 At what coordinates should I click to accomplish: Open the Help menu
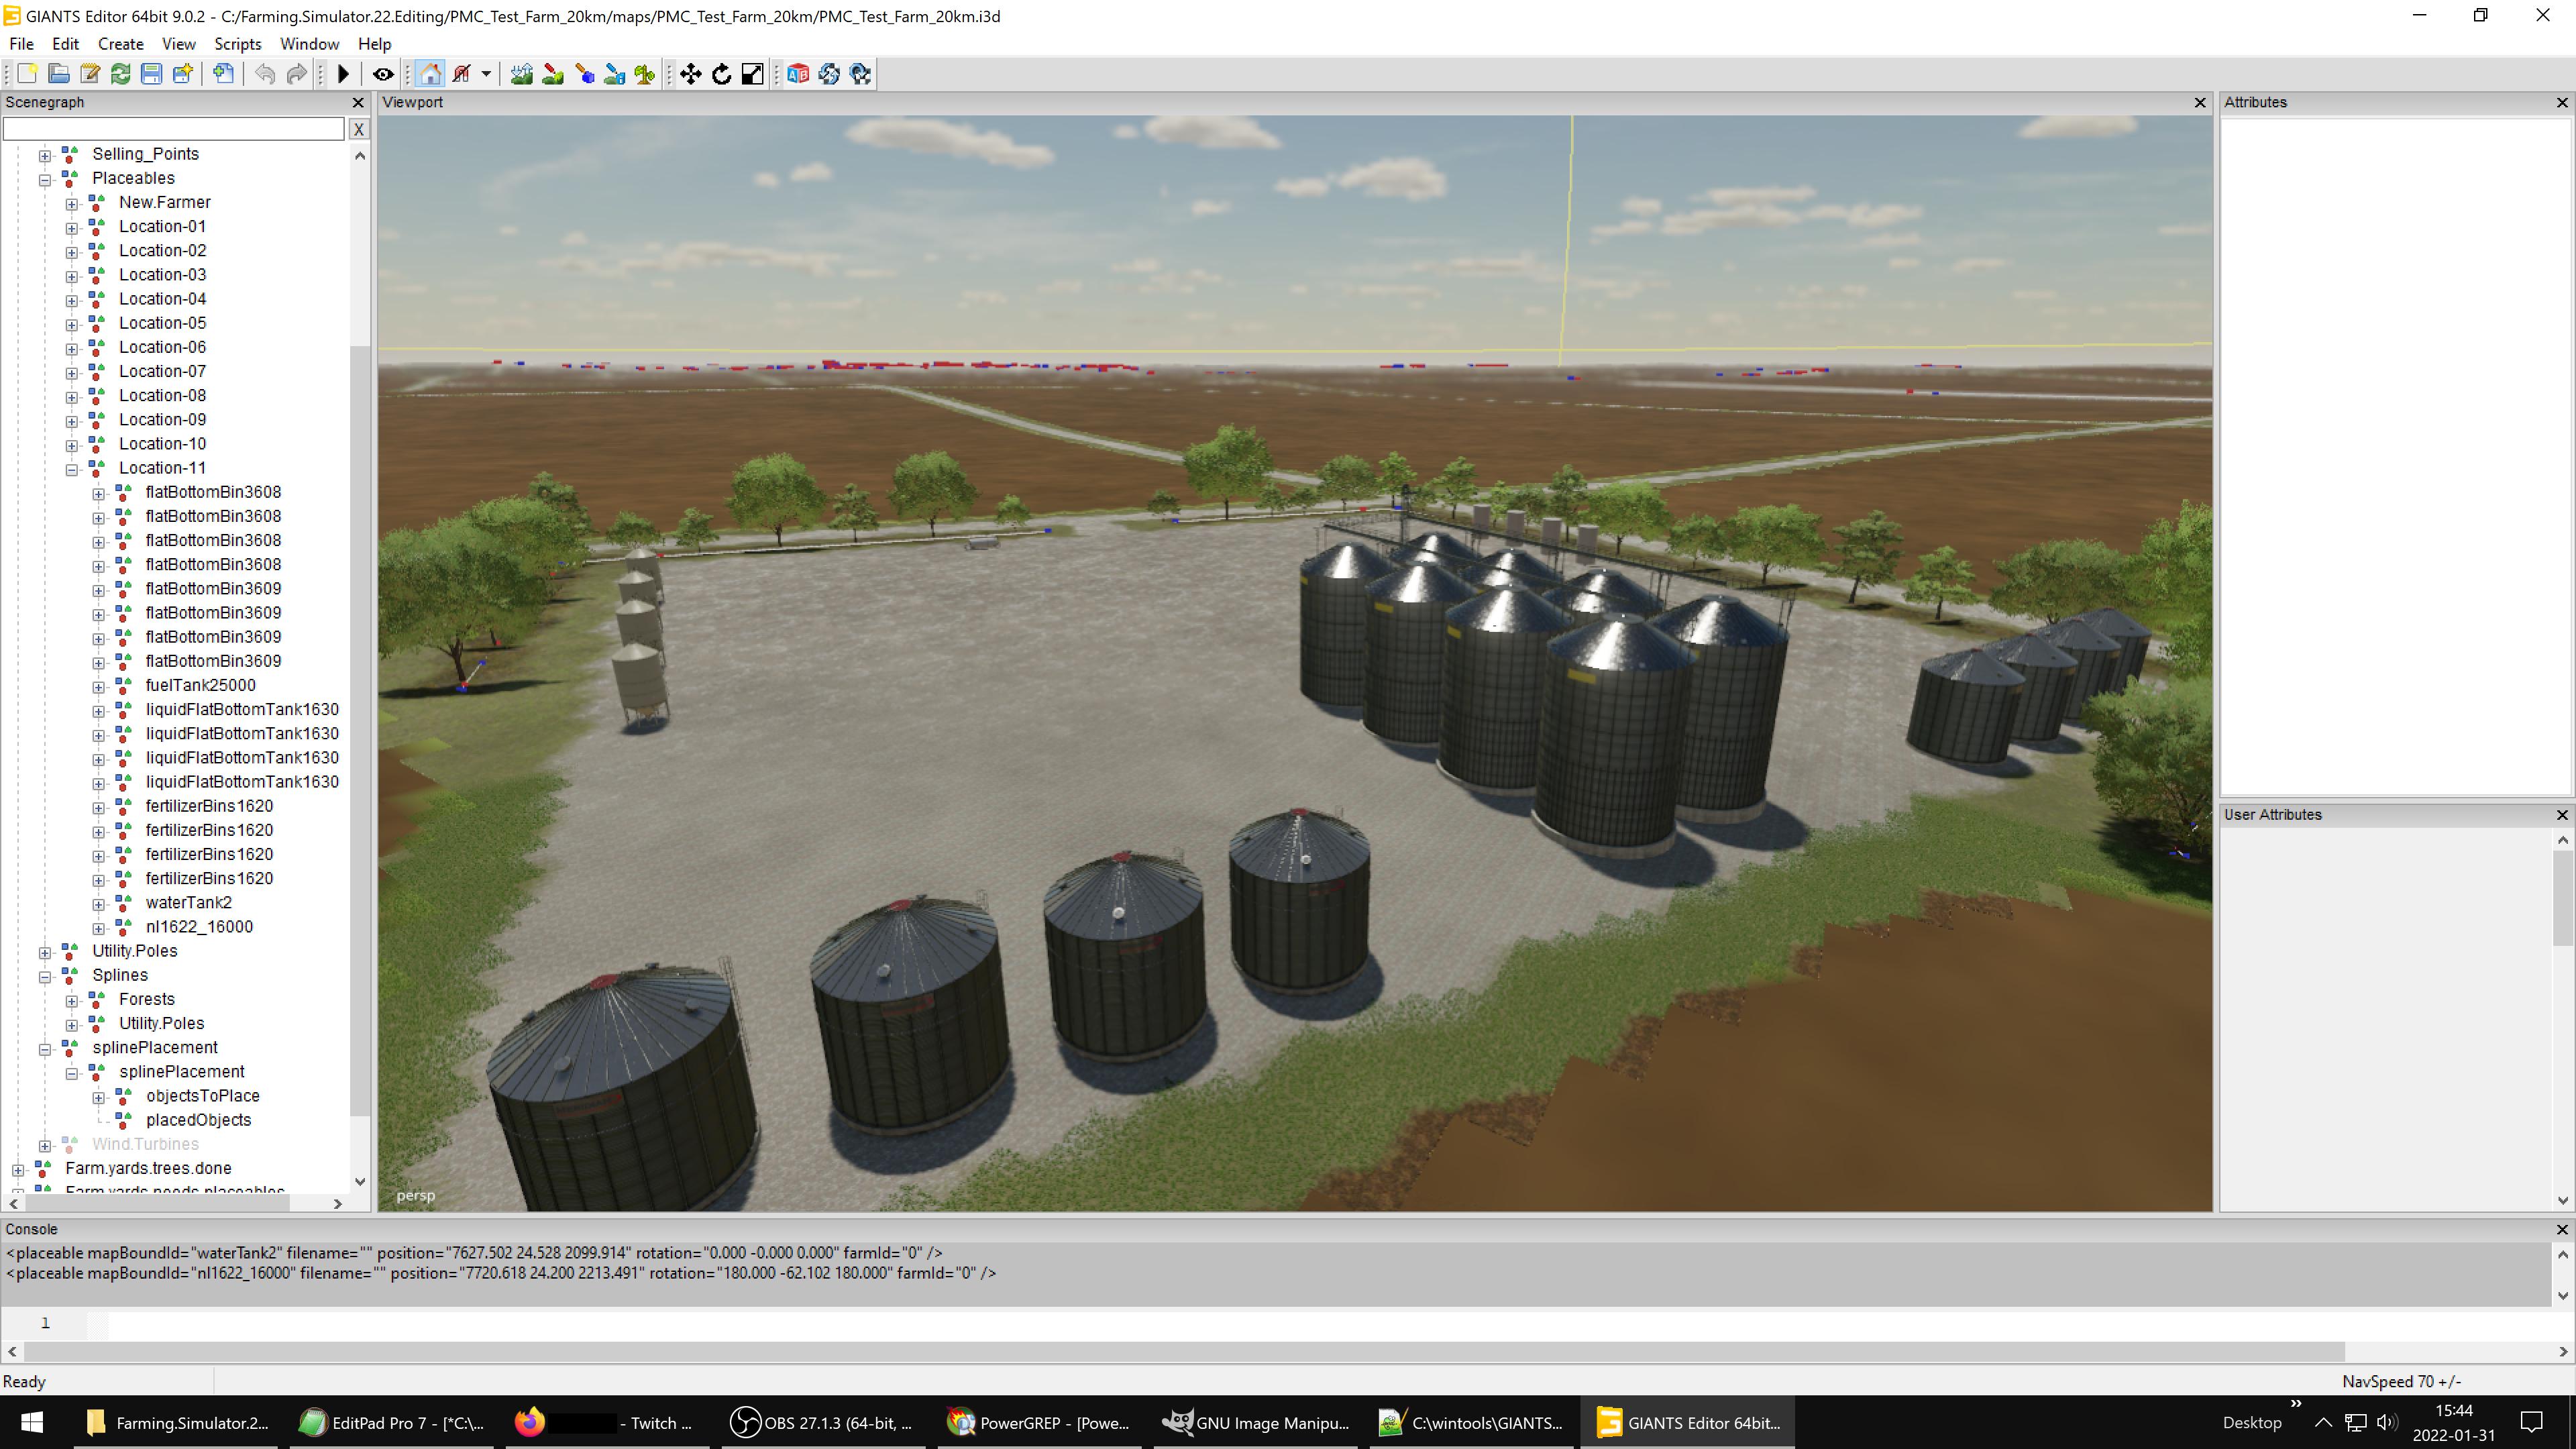tap(374, 44)
